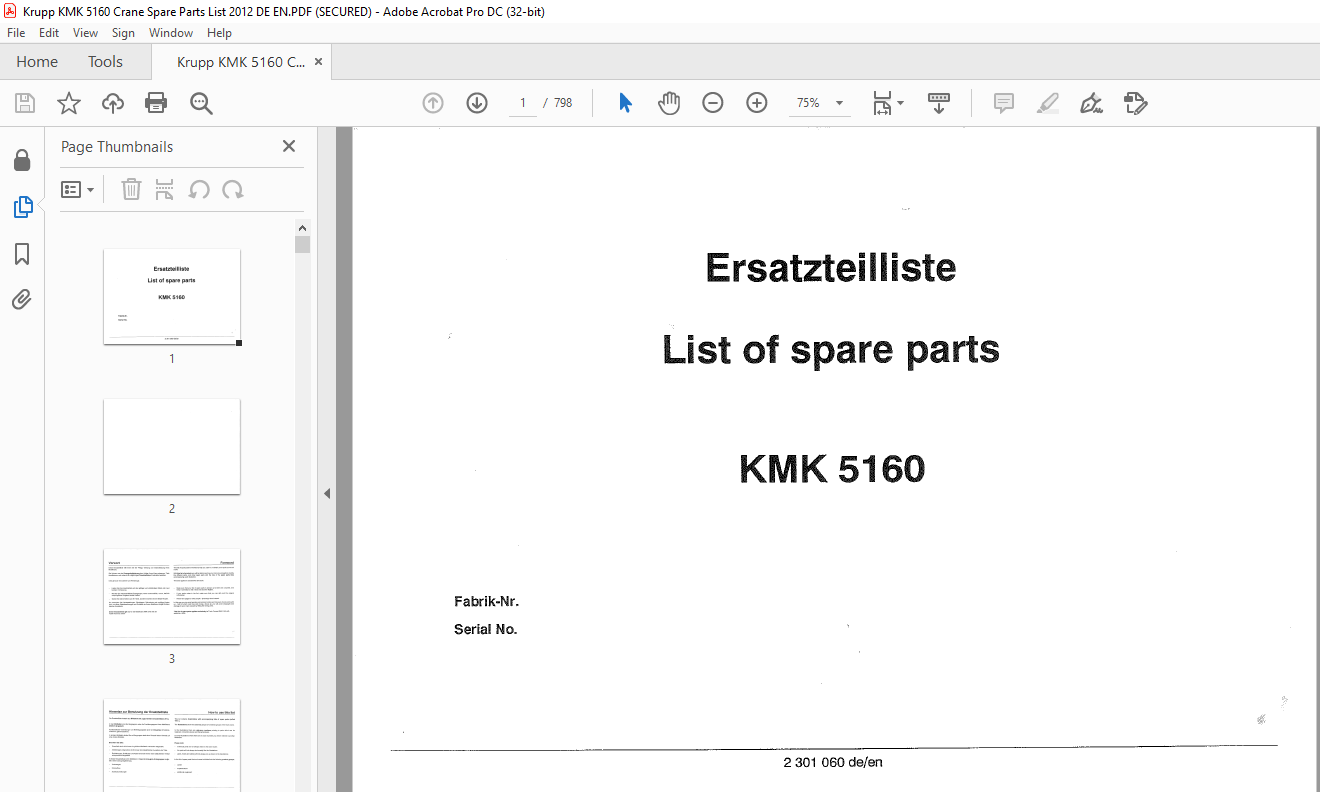Choose the Selection arrow tool
Image resolution: width=1320 pixels, height=792 pixels.
(x=625, y=103)
